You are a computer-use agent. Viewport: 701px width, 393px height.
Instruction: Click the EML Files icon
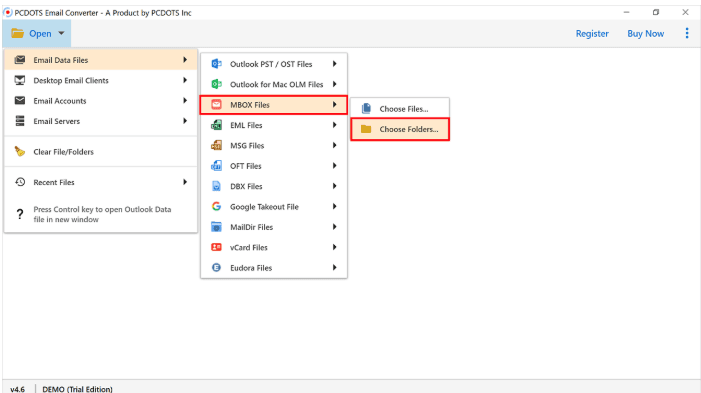216,125
